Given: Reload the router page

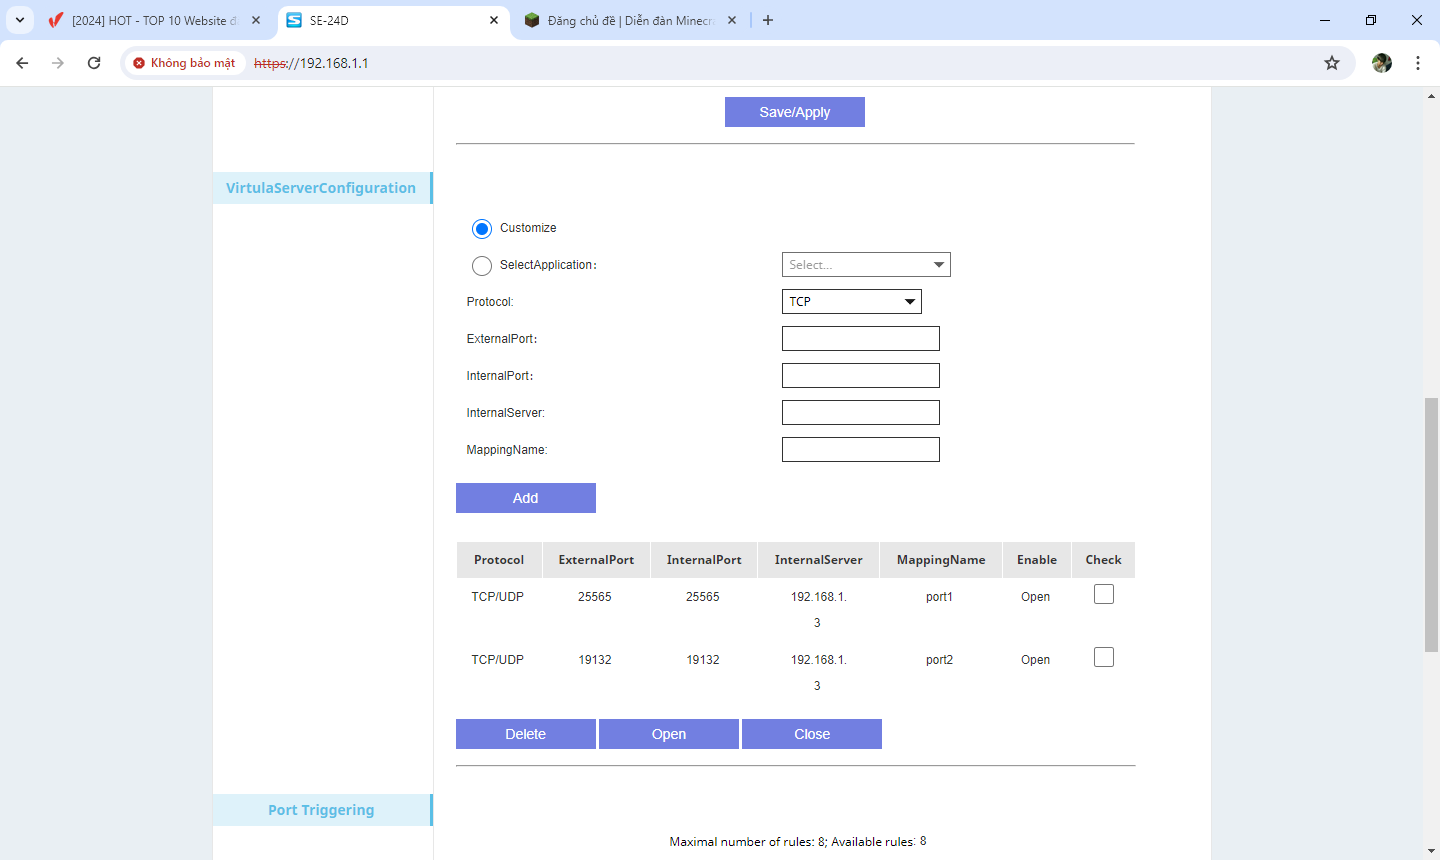Looking at the screenshot, I should pyautogui.click(x=94, y=63).
